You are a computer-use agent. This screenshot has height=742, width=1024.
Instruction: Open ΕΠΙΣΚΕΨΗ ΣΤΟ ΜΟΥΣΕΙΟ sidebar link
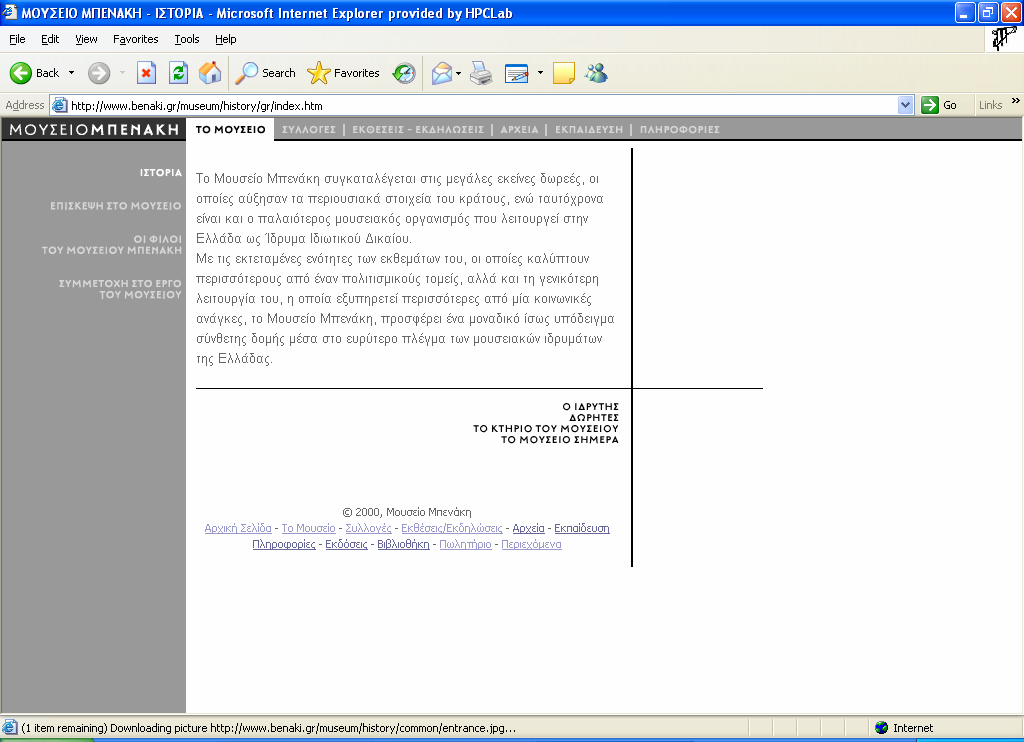click(116, 206)
